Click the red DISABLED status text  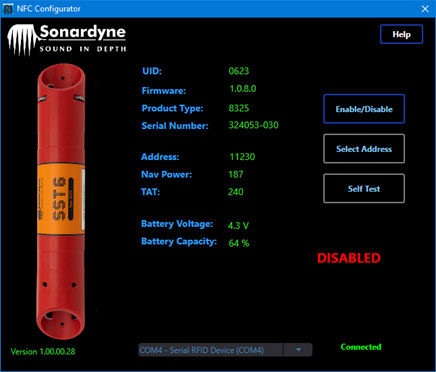(x=349, y=258)
